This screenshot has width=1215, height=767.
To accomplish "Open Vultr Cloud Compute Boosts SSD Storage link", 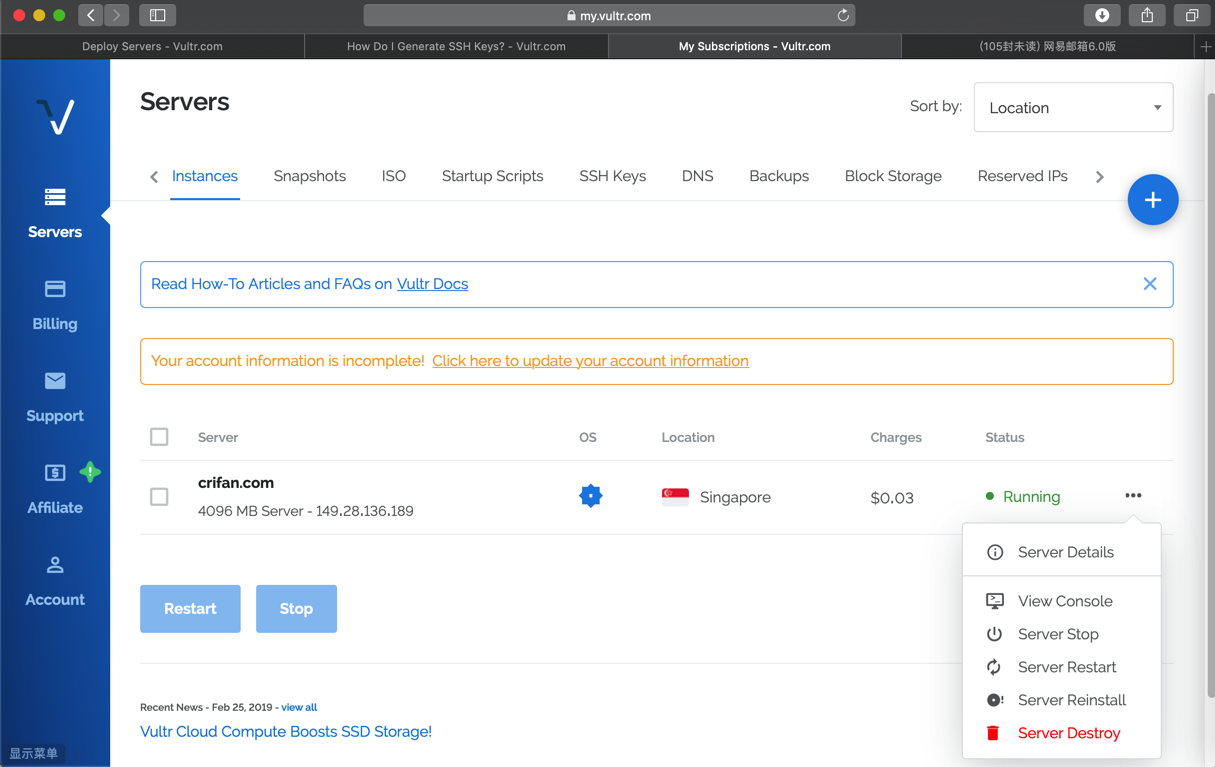I will pos(286,732).
